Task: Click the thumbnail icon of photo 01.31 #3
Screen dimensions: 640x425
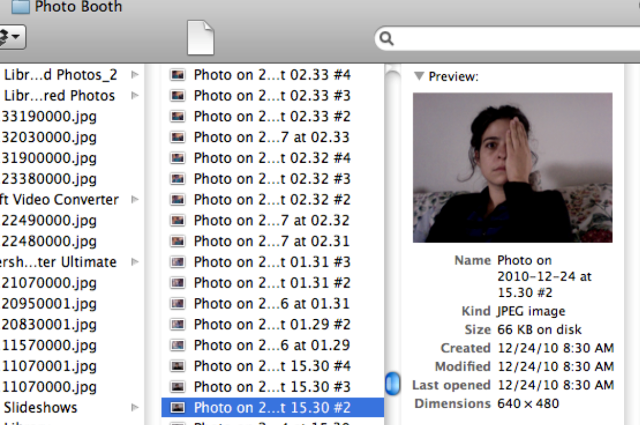Action: 178,262
